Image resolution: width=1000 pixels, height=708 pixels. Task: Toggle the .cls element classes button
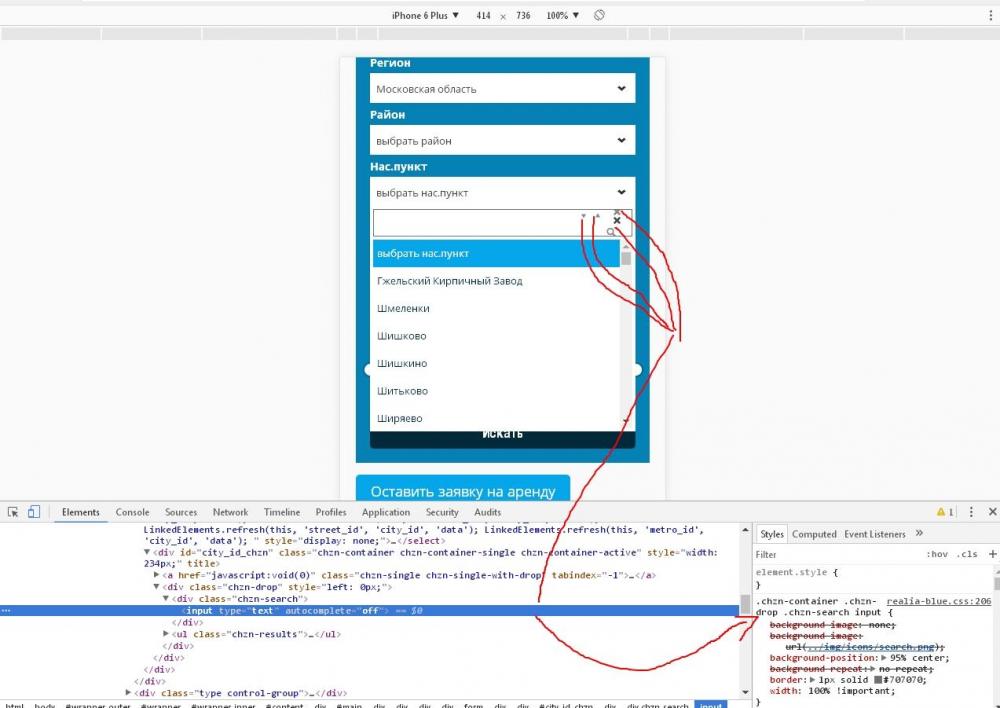[x=966, y=554]
